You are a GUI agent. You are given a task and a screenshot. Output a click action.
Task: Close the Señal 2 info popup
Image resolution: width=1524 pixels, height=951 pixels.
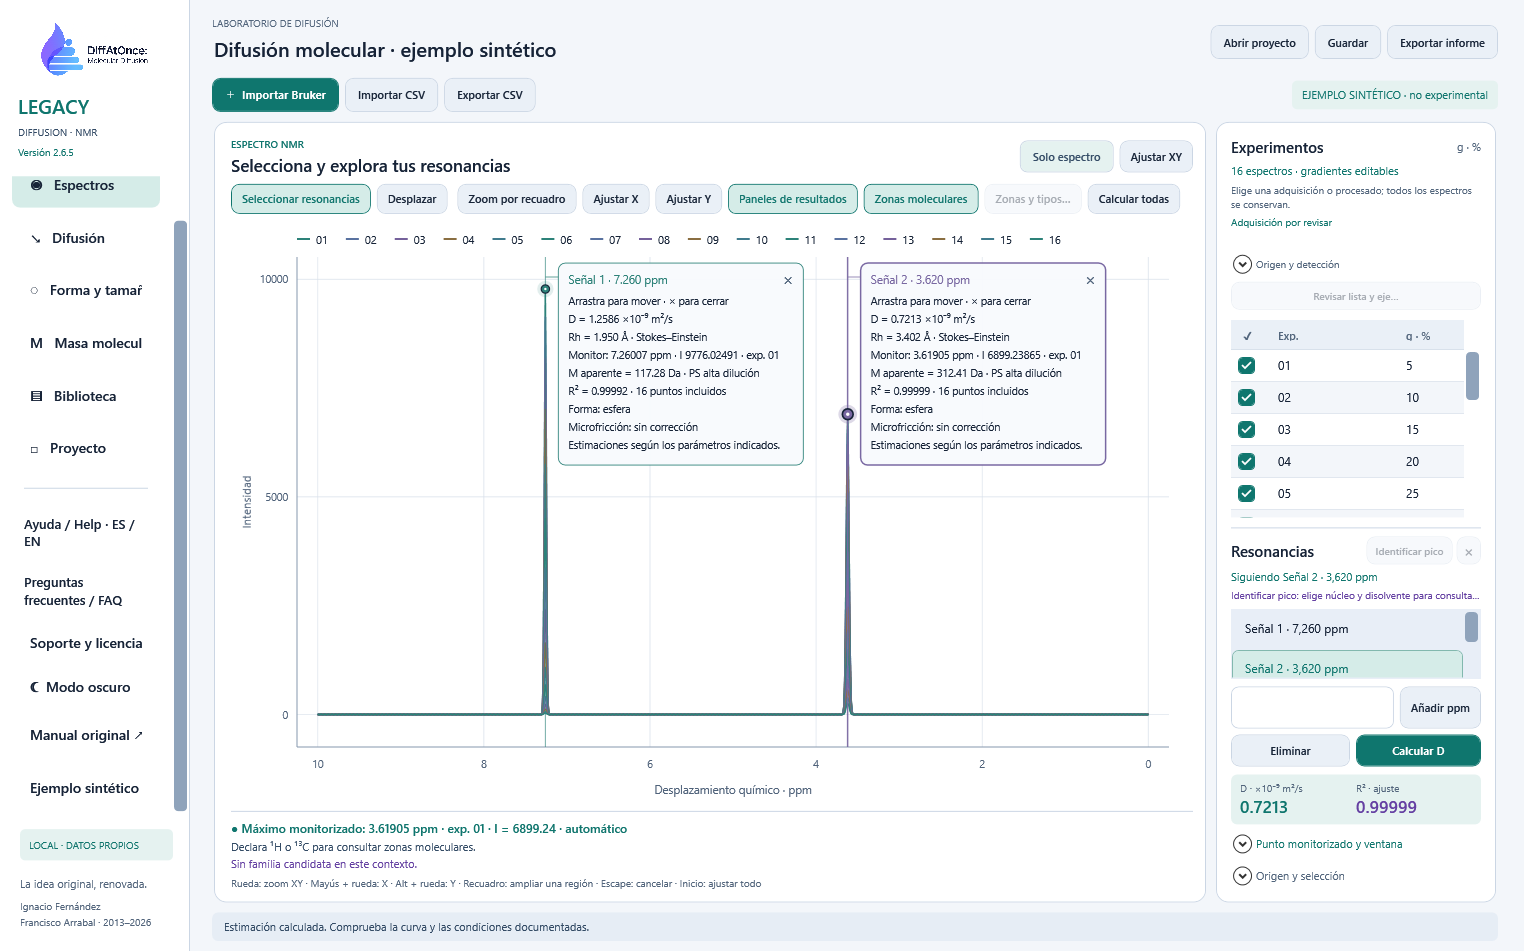[1090, 281]
